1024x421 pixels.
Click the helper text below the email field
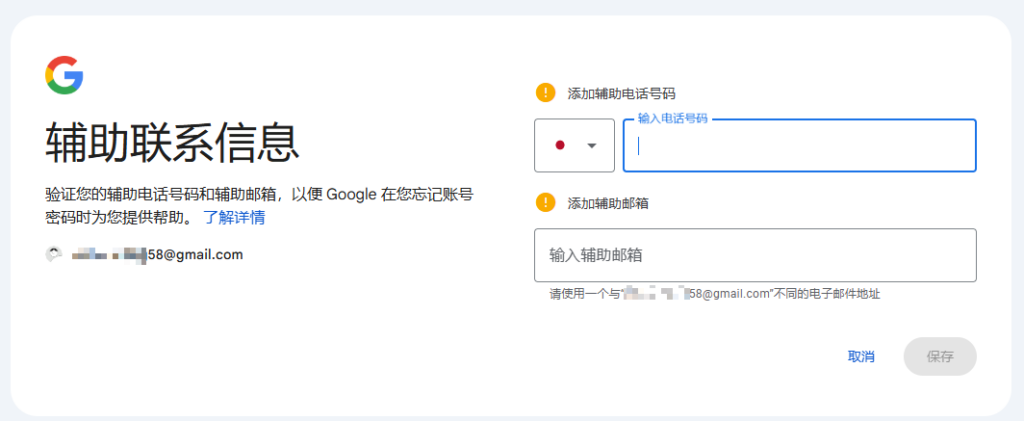(x=714, y=294)
